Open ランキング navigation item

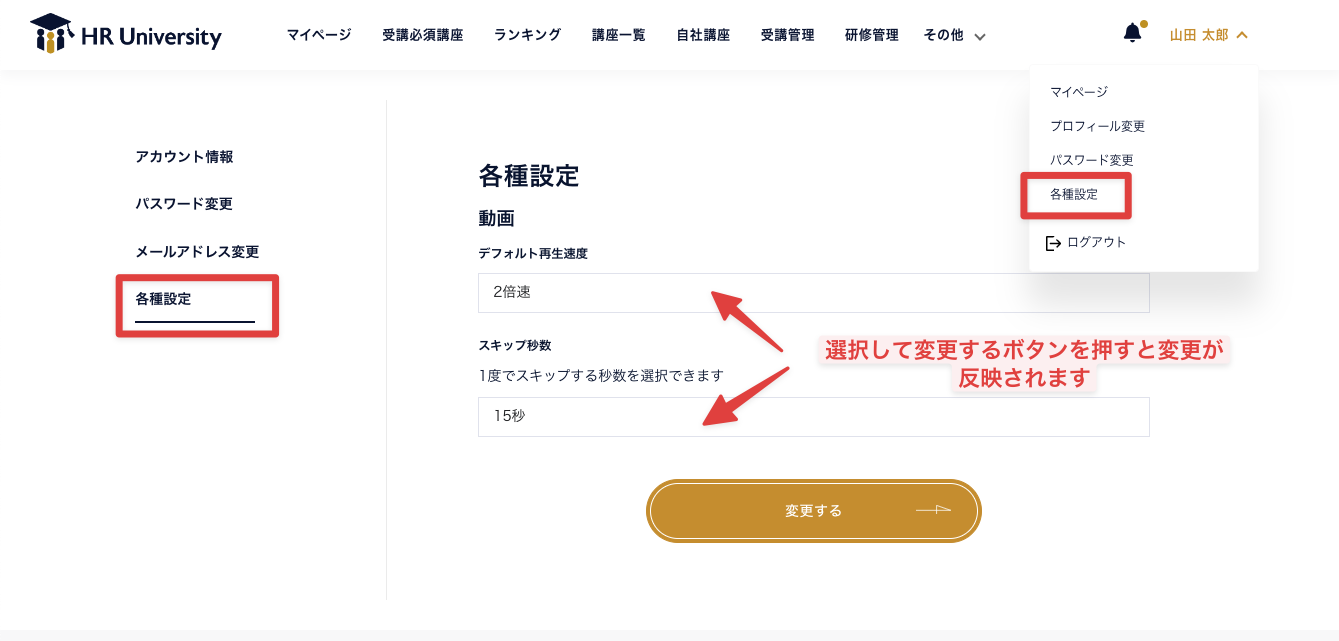point(527,35)
